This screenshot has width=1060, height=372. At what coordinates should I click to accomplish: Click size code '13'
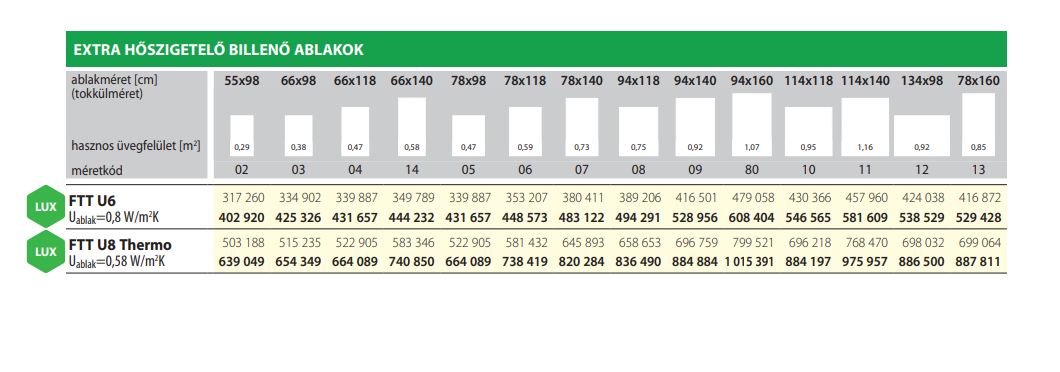click(x=978, y=170)
